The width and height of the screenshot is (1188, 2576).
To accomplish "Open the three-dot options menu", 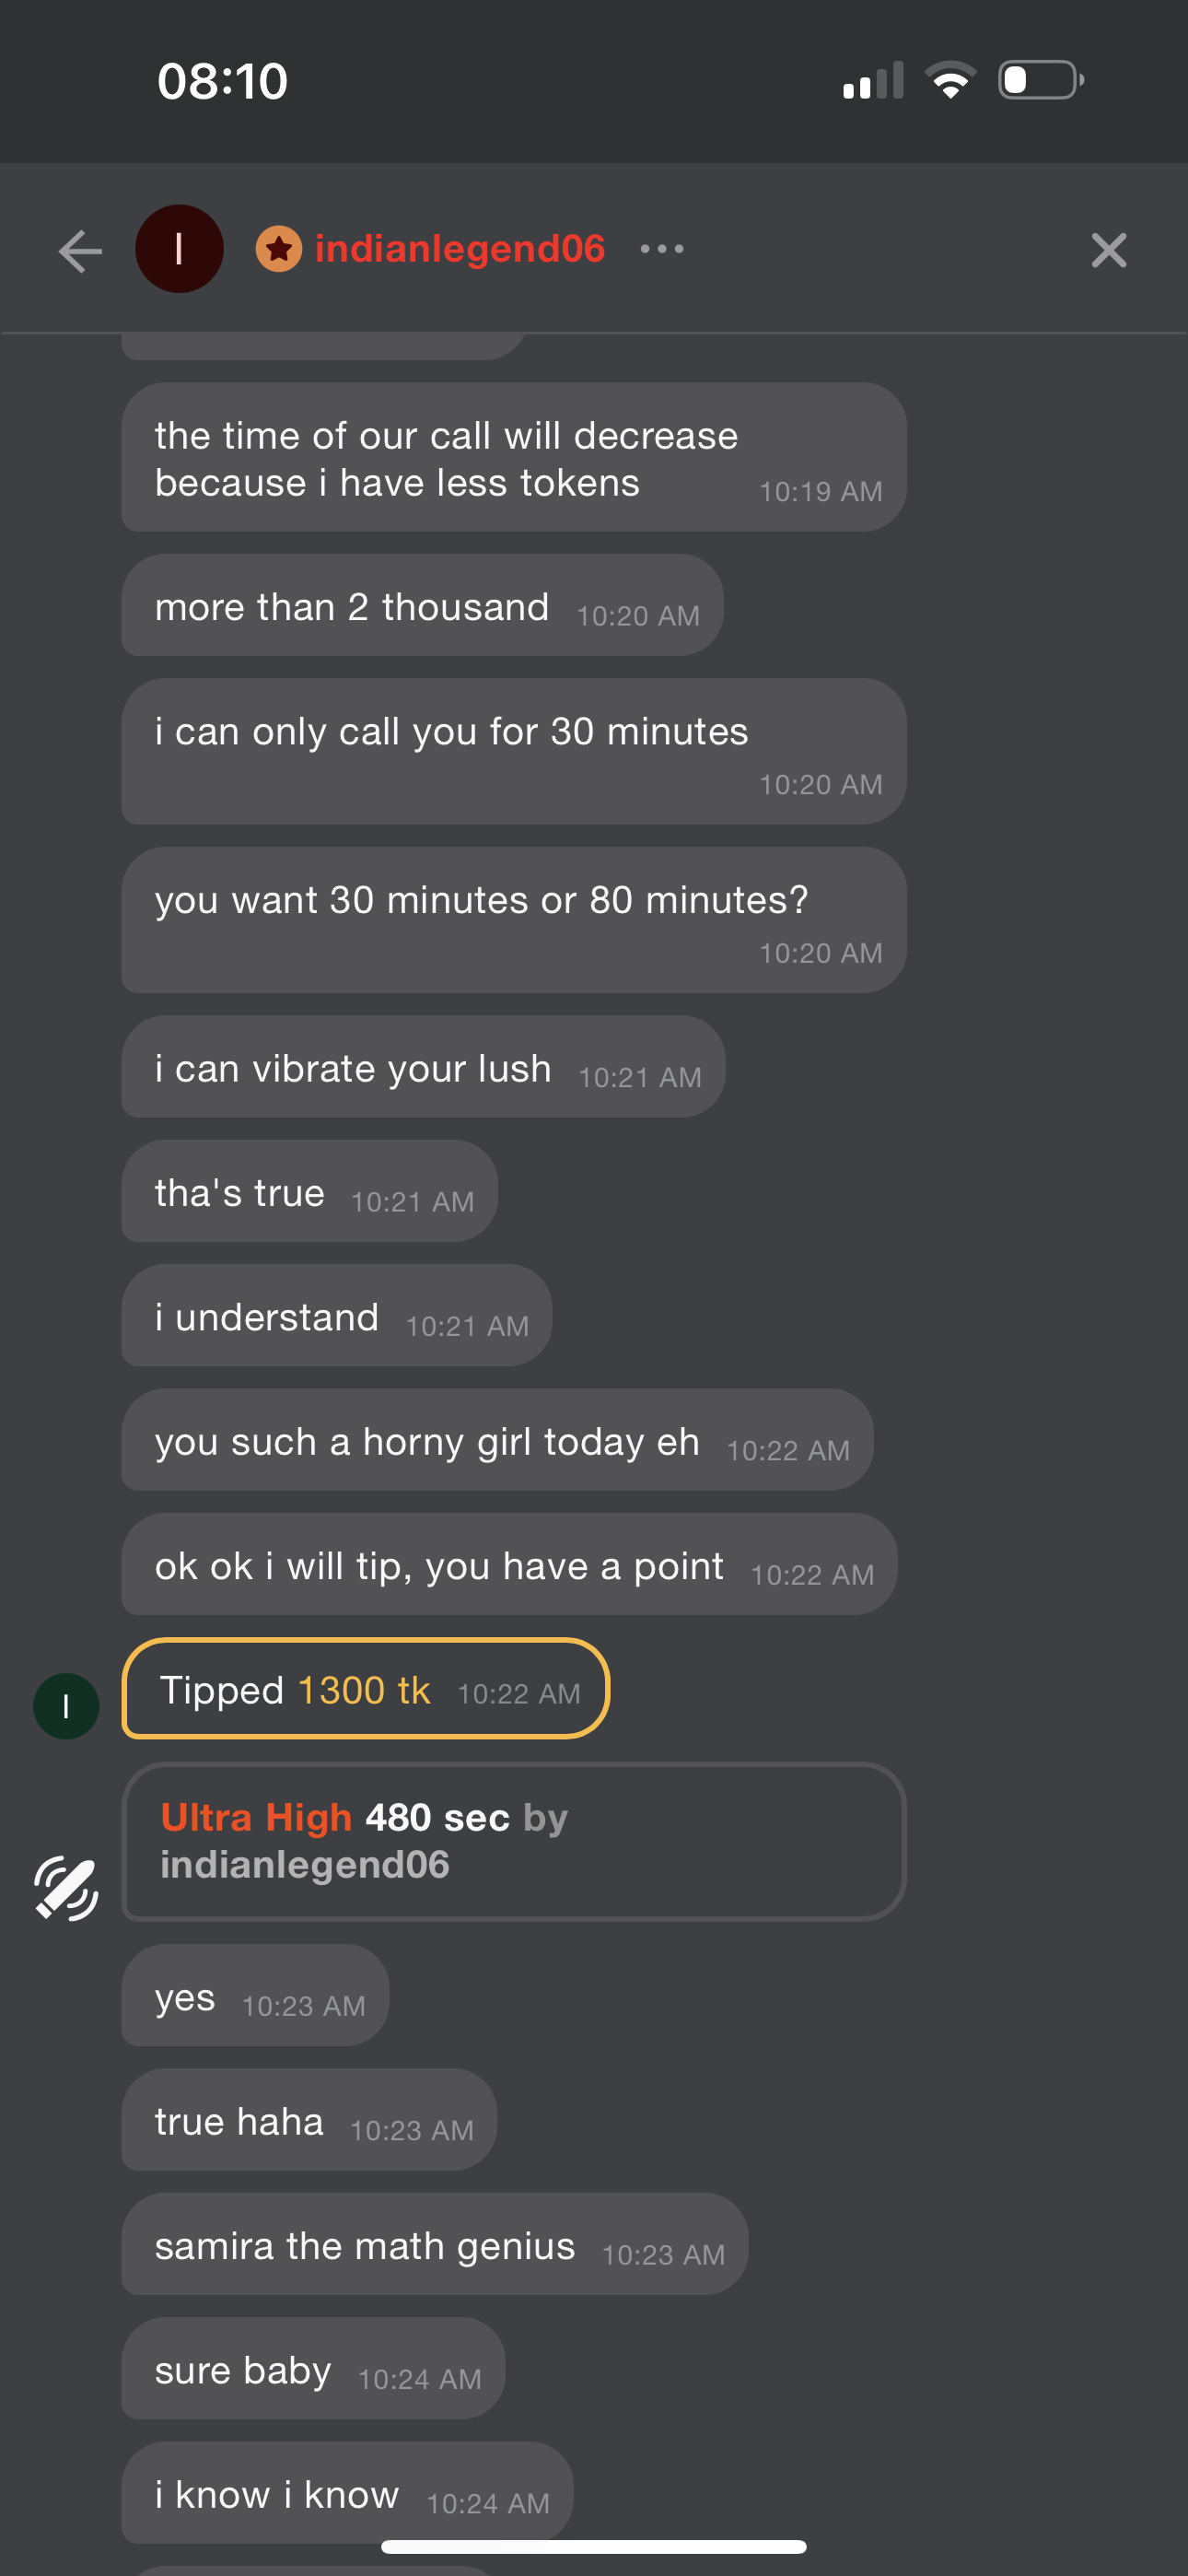I will [662, 249].
